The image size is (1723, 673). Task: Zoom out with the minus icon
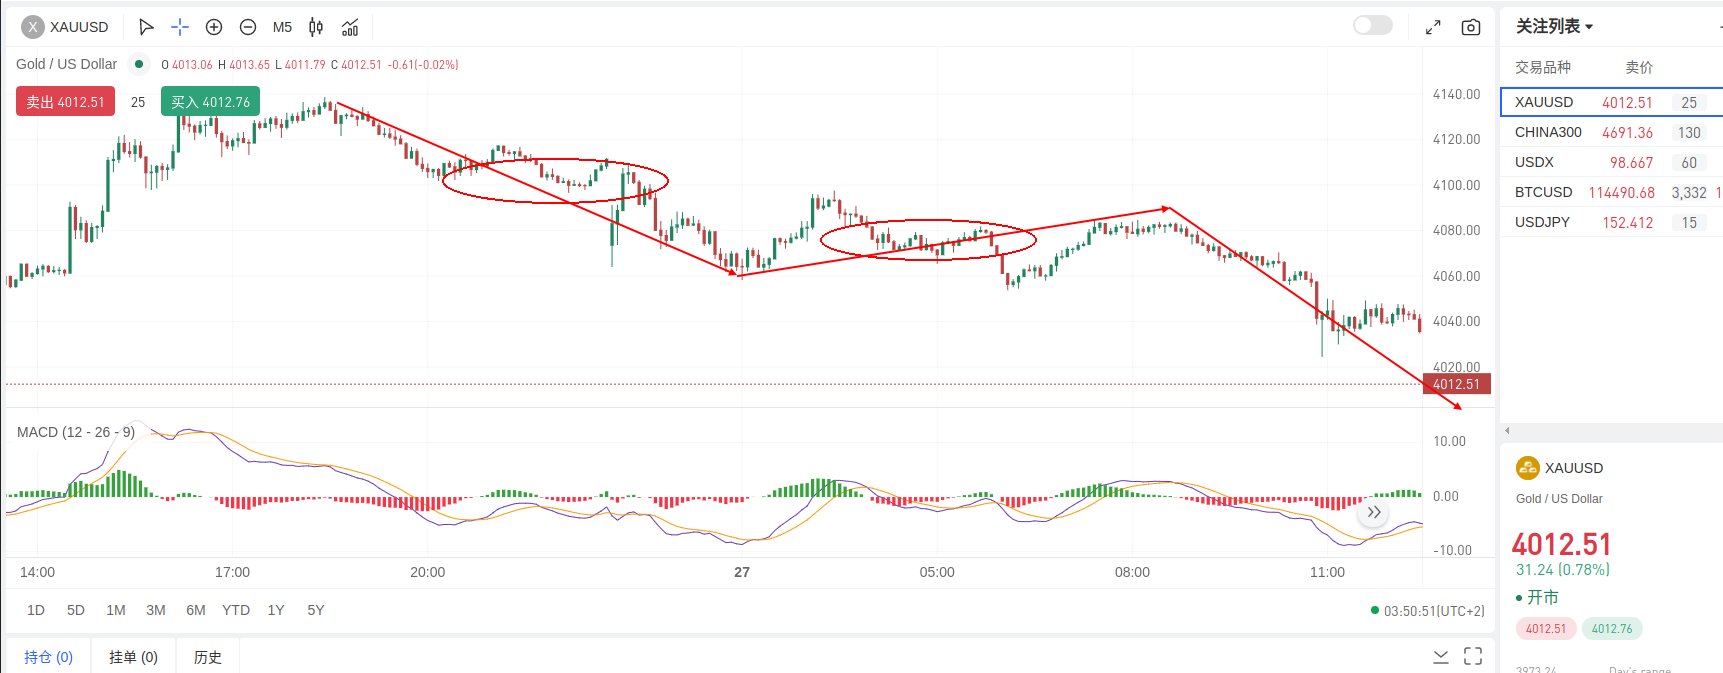(248, 27)
